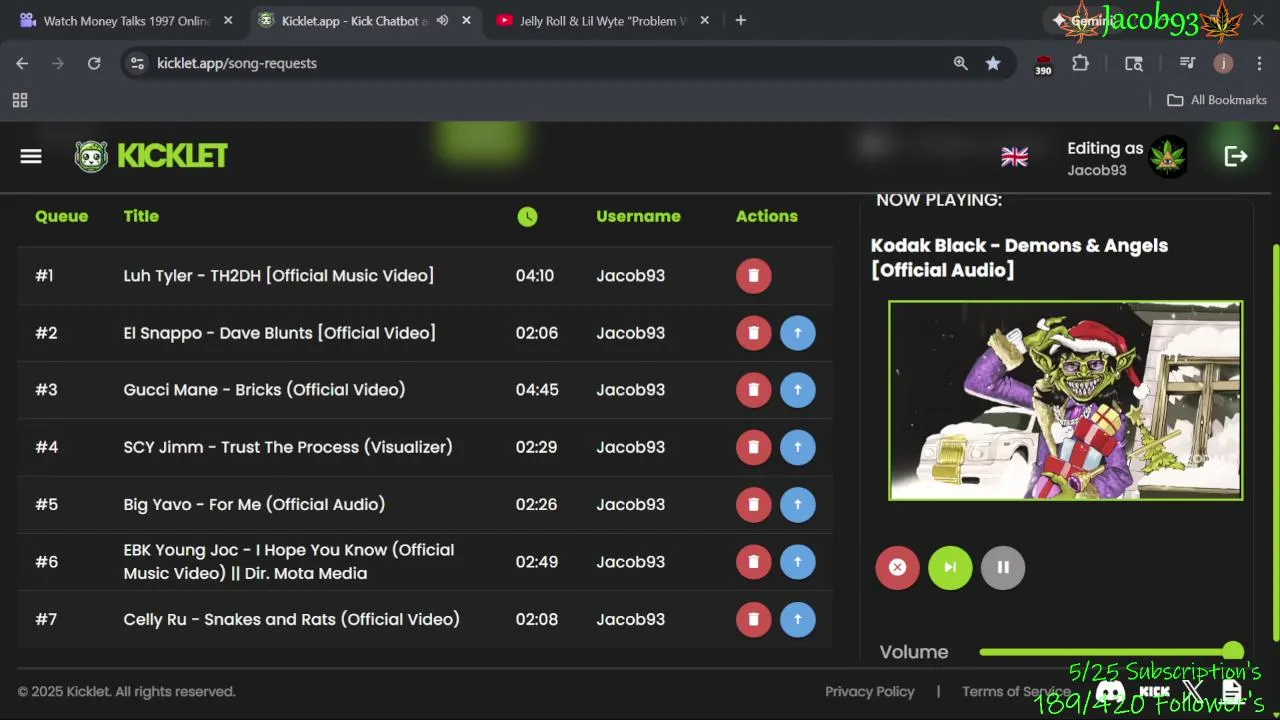The height and width of the screenshot is (720, 1280).
Task: Click the Queue column header
Action: 61,216
